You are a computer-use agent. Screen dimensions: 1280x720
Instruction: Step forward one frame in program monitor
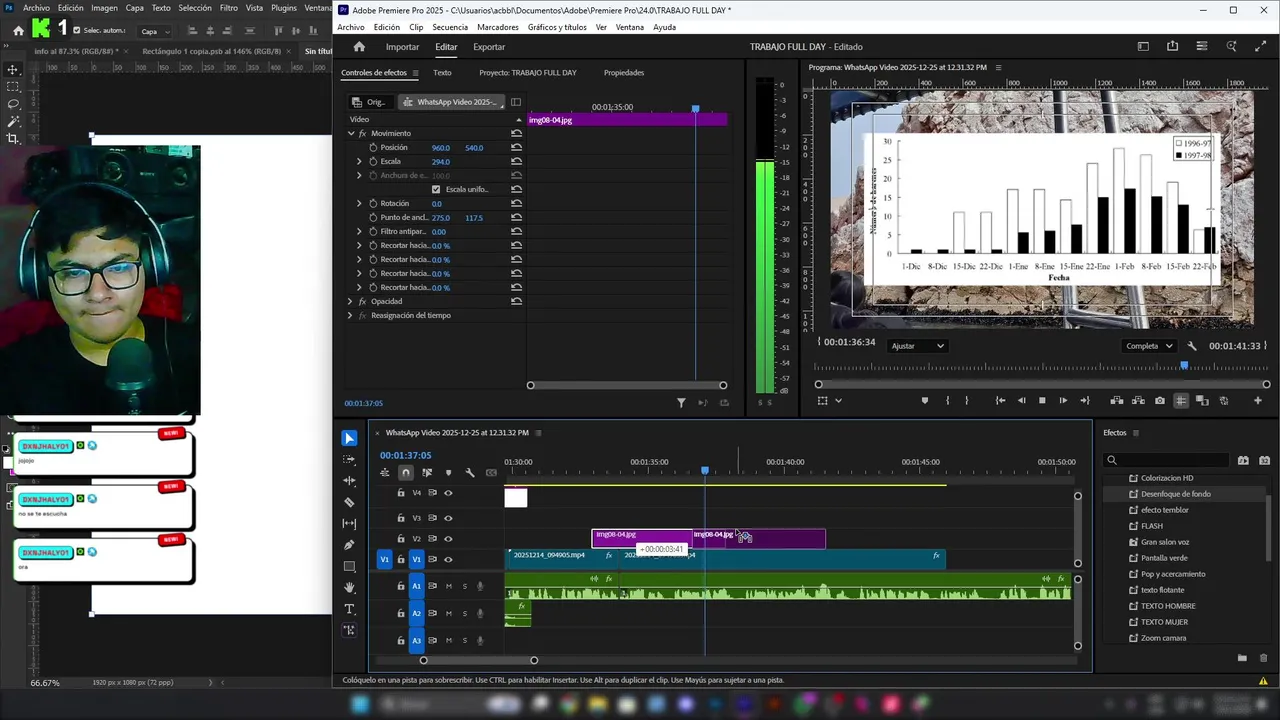click(x=1063, y=401)
